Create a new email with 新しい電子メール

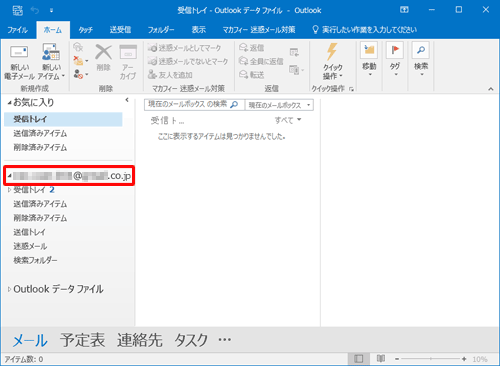pyautogui.click(x=19, y=62)
